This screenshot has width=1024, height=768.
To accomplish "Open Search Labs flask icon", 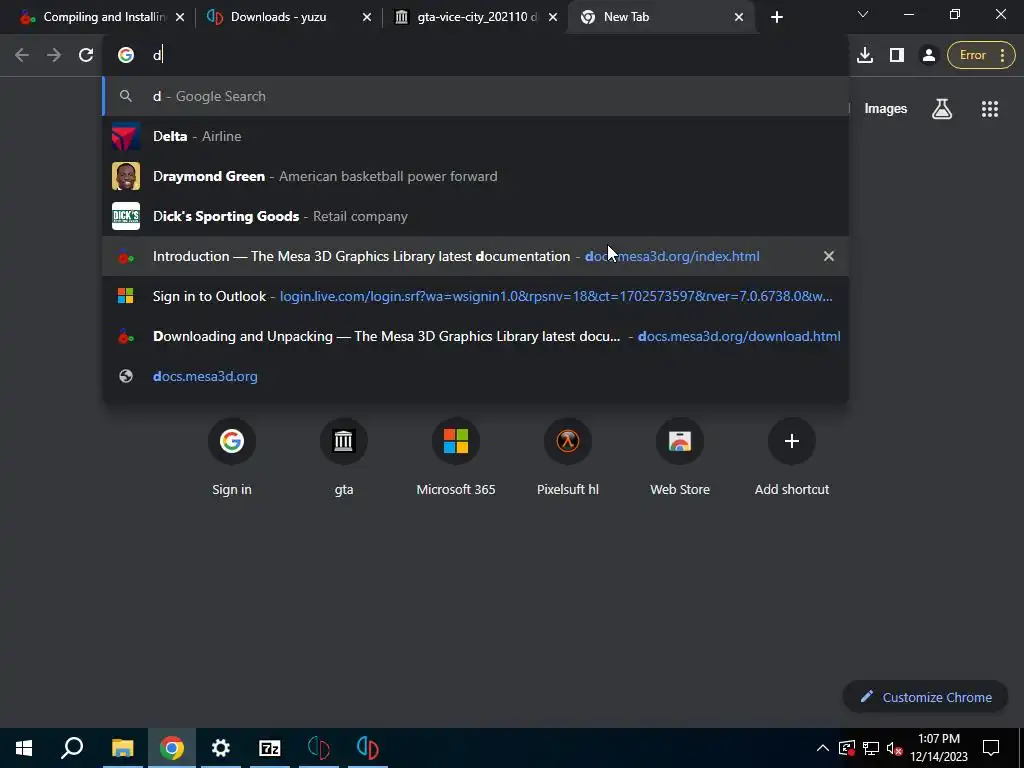I will [x=942, y=109].
